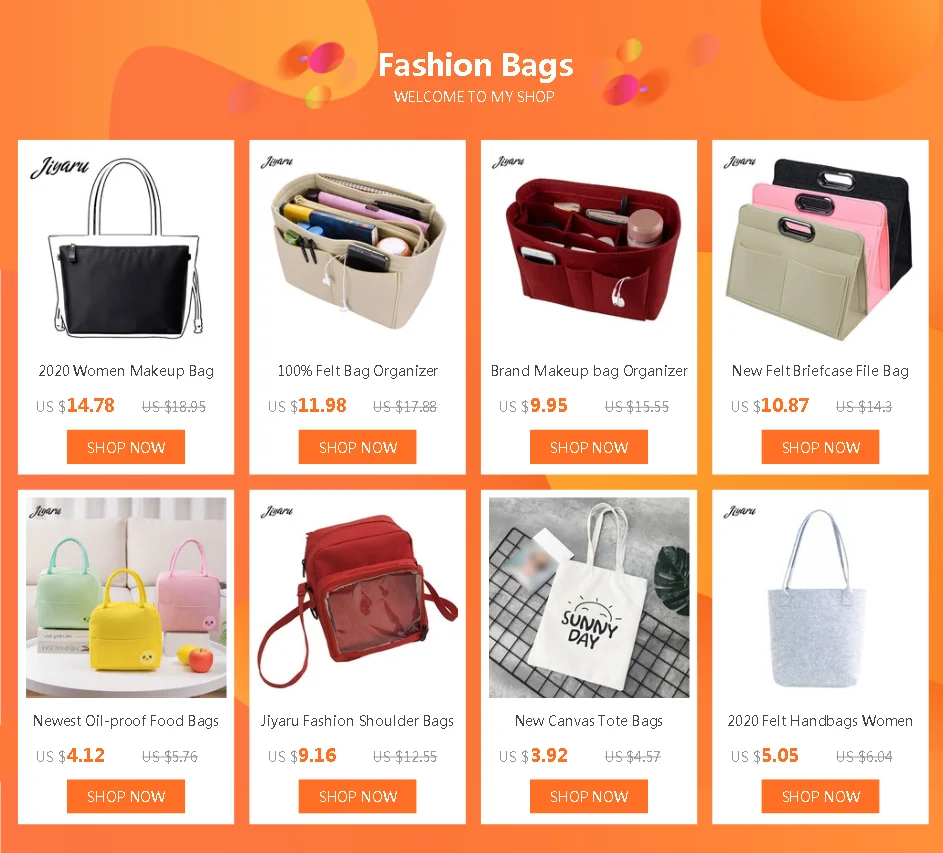Open the beige 100% Felt Bag Organizer image
The image size is (943, 853).
click(357, 248)
